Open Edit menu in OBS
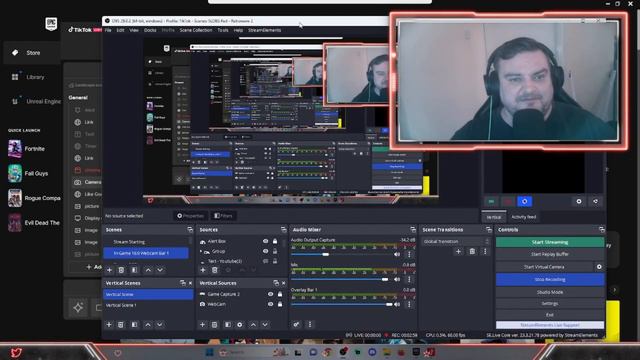This screenshot has height=360, width=640. (x=120, y=30)
